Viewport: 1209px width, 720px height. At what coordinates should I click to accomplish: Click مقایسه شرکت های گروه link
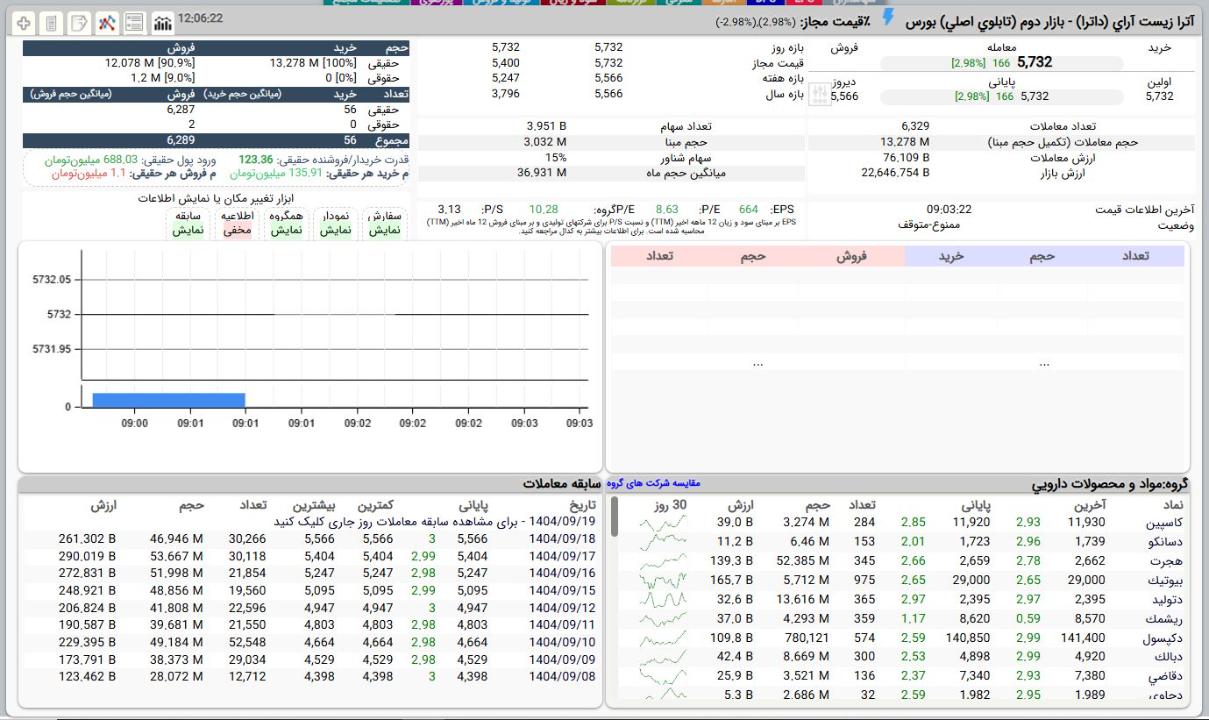coord(654,483)
